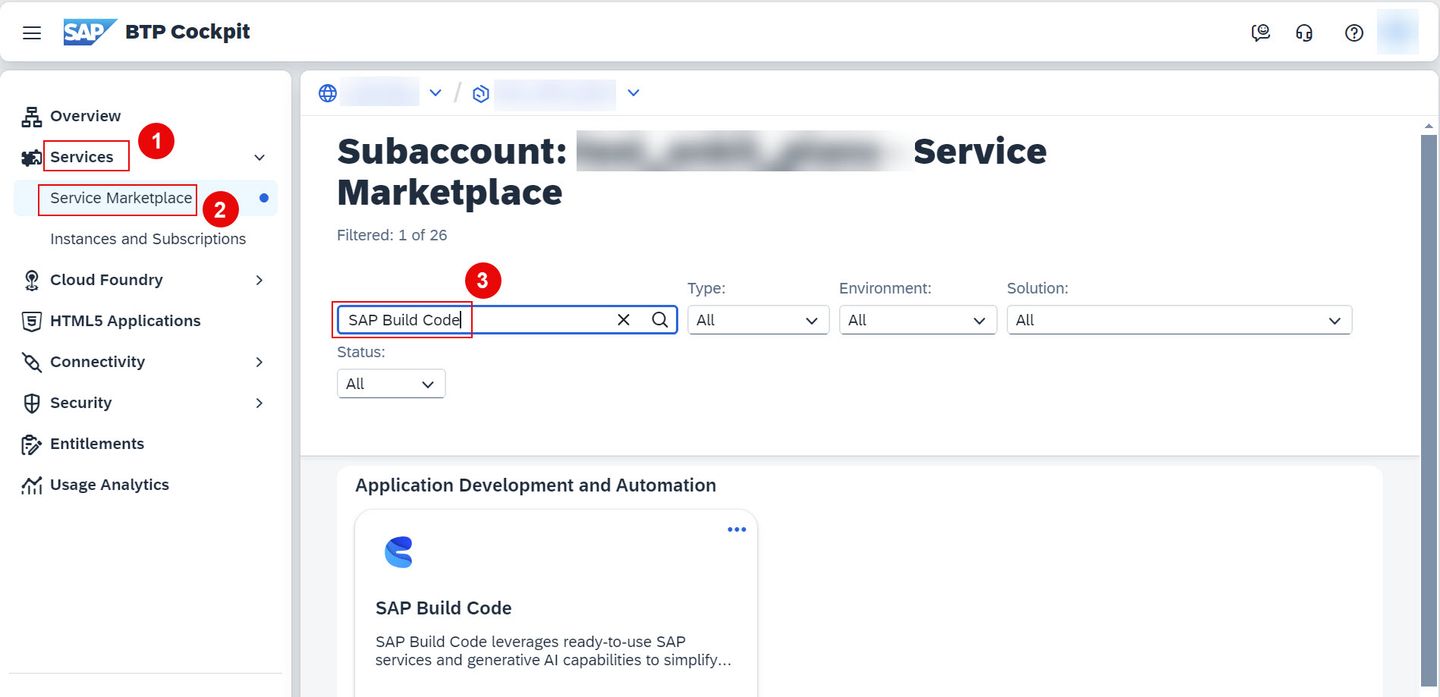1440x697 pixels.
Task: Click the page vertical scrollbar
Action: tap(1429, 410)
